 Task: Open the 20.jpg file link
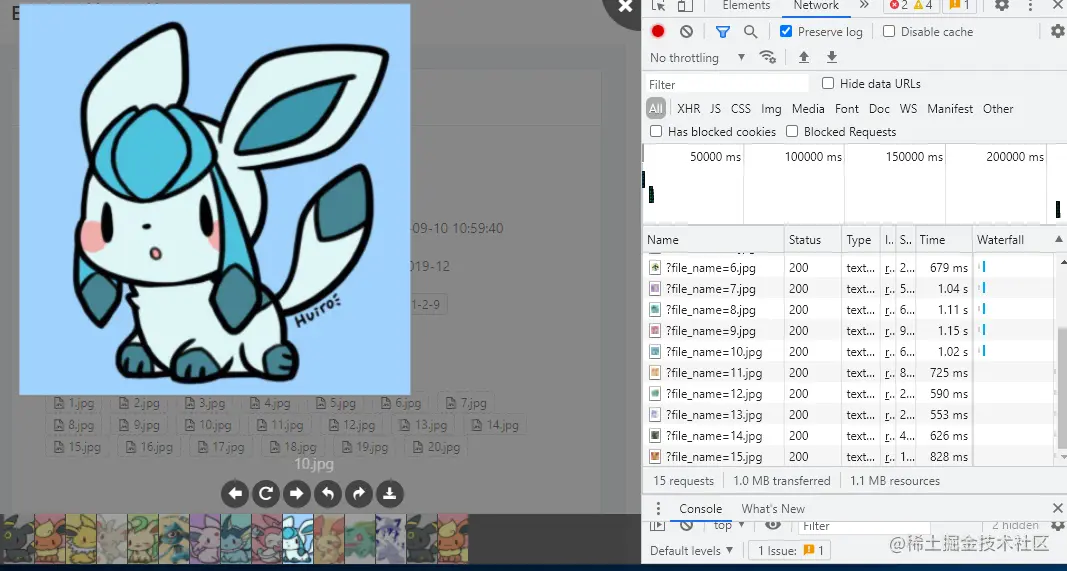pos(436,447)
